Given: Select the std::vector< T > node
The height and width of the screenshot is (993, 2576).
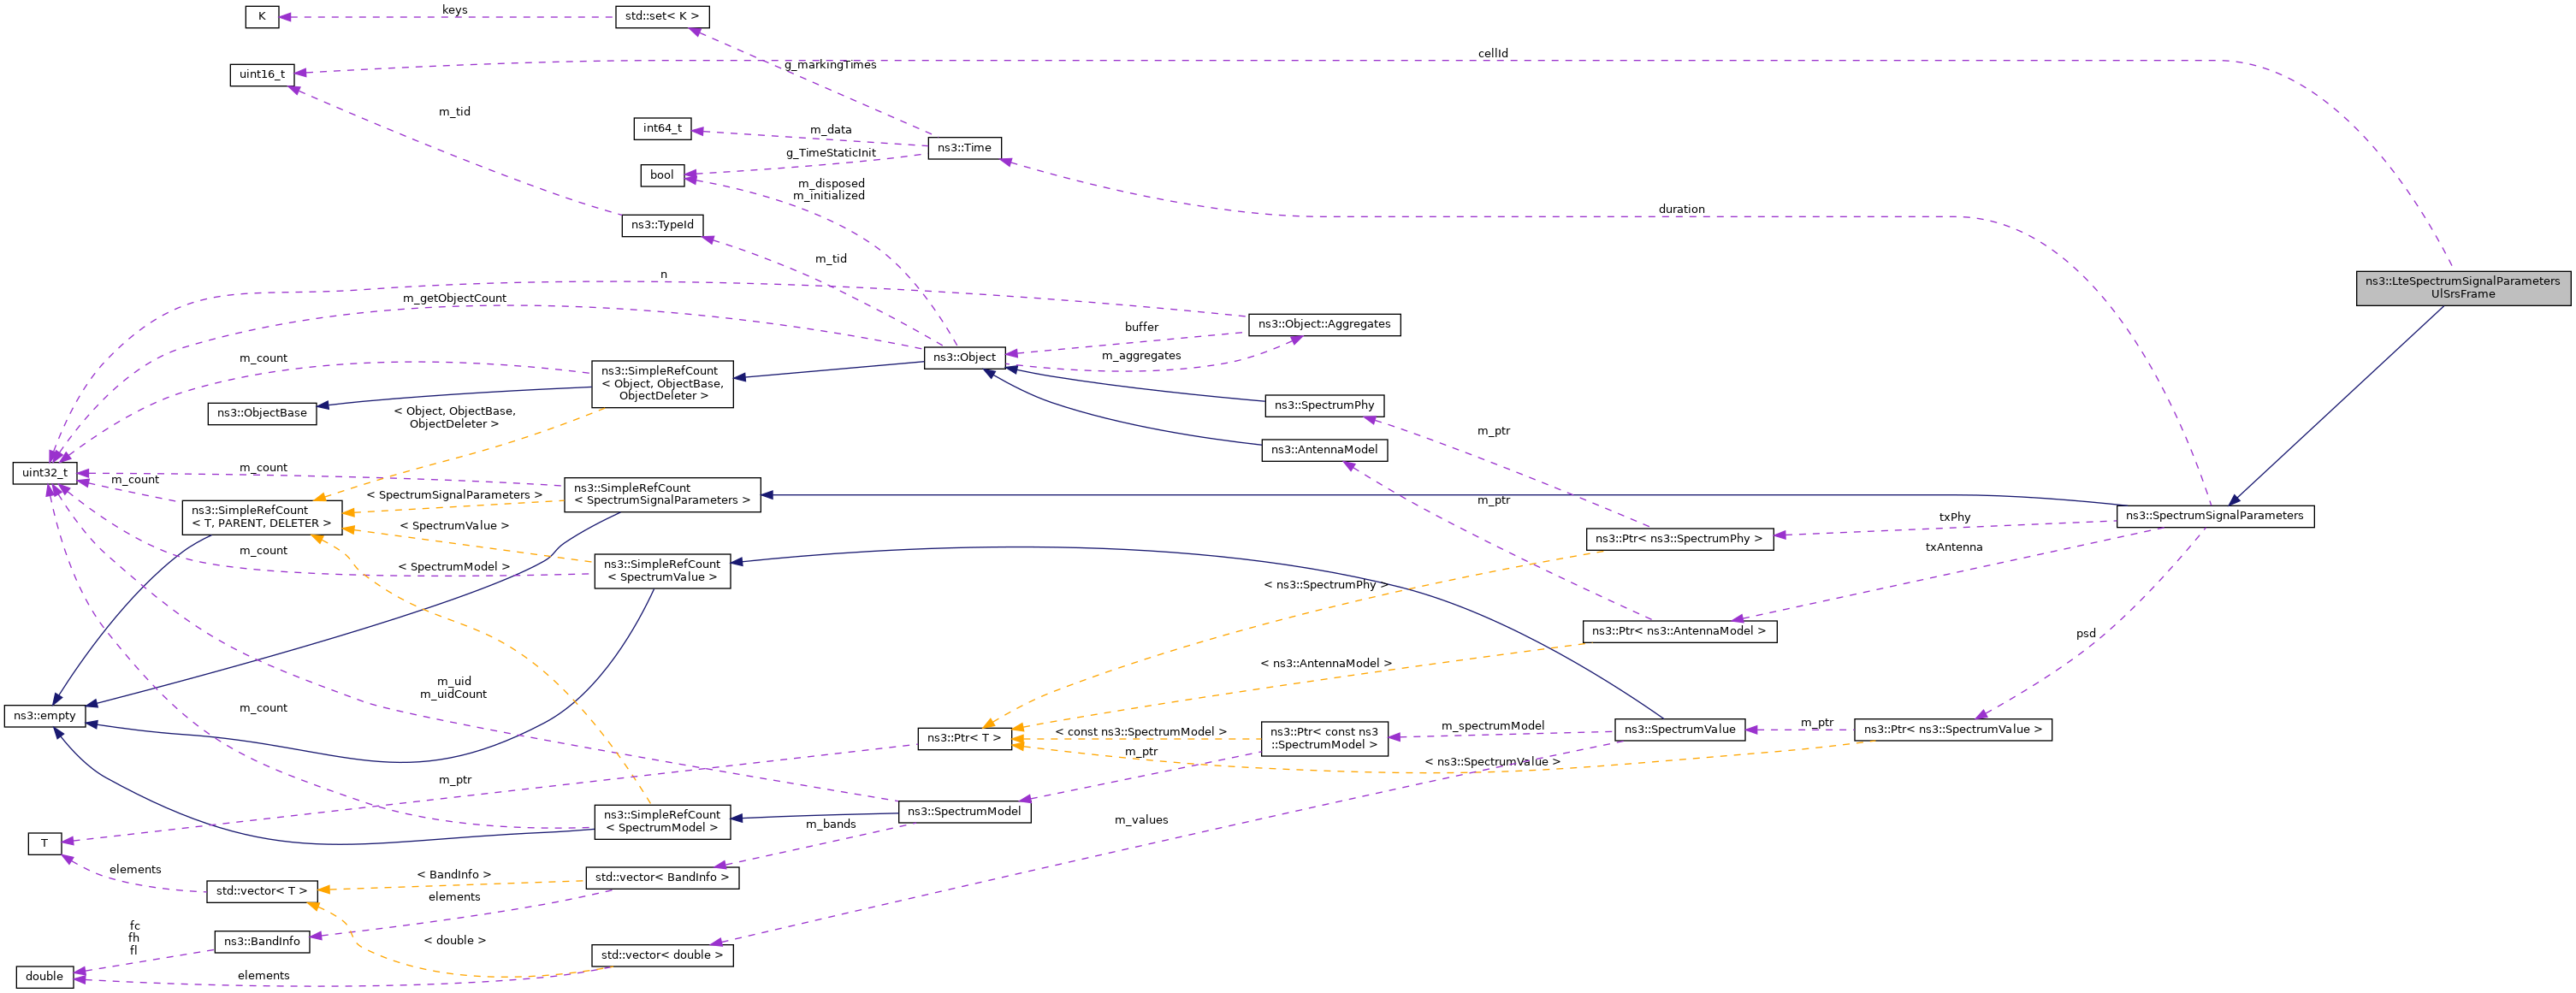Looking at the screenshot, I should click(262, 891).
